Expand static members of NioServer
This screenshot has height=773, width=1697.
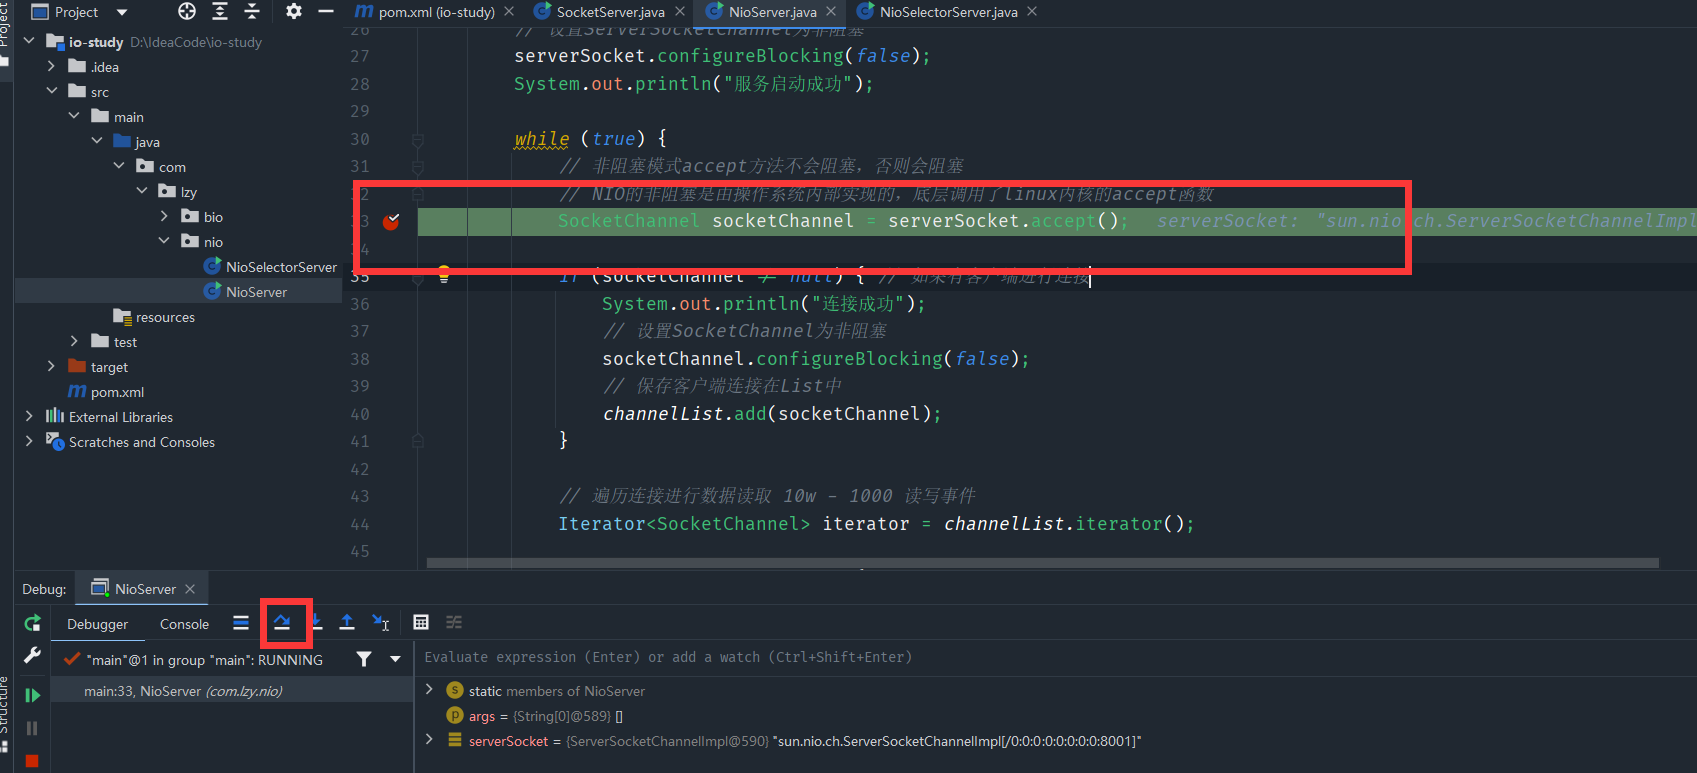(429, 690)
